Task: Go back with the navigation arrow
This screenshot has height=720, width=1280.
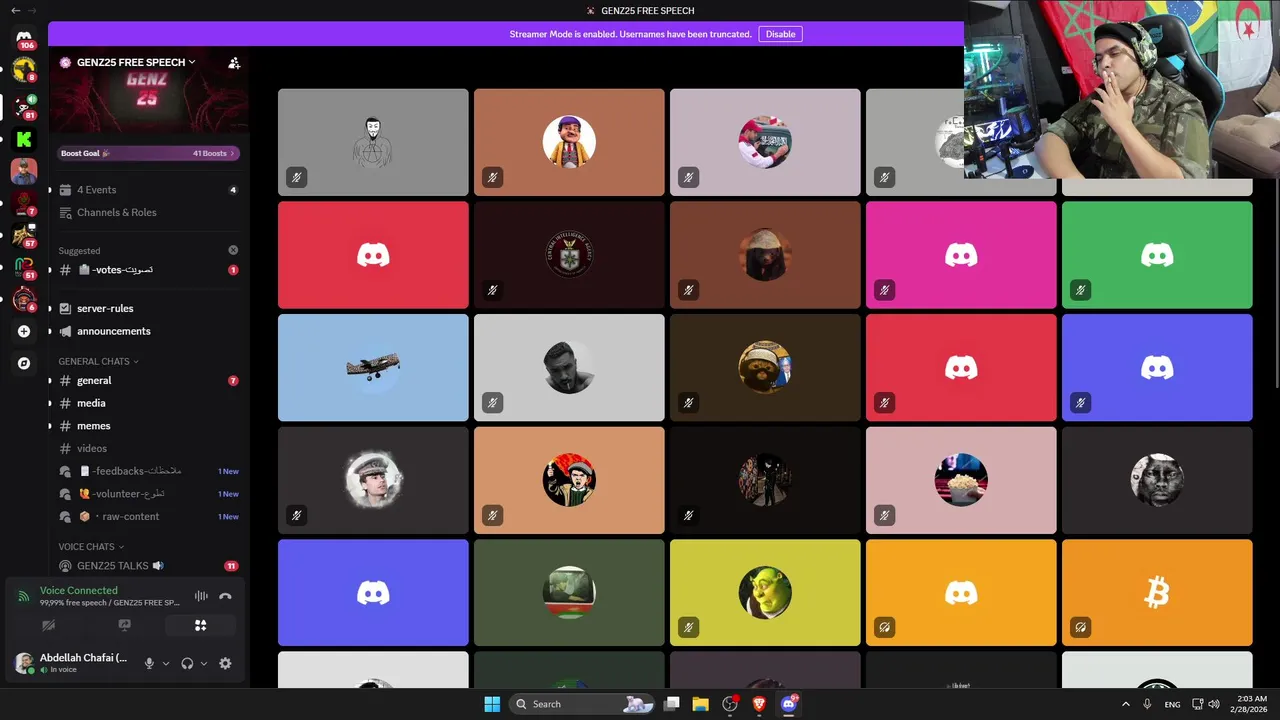Action: (15, 10)
